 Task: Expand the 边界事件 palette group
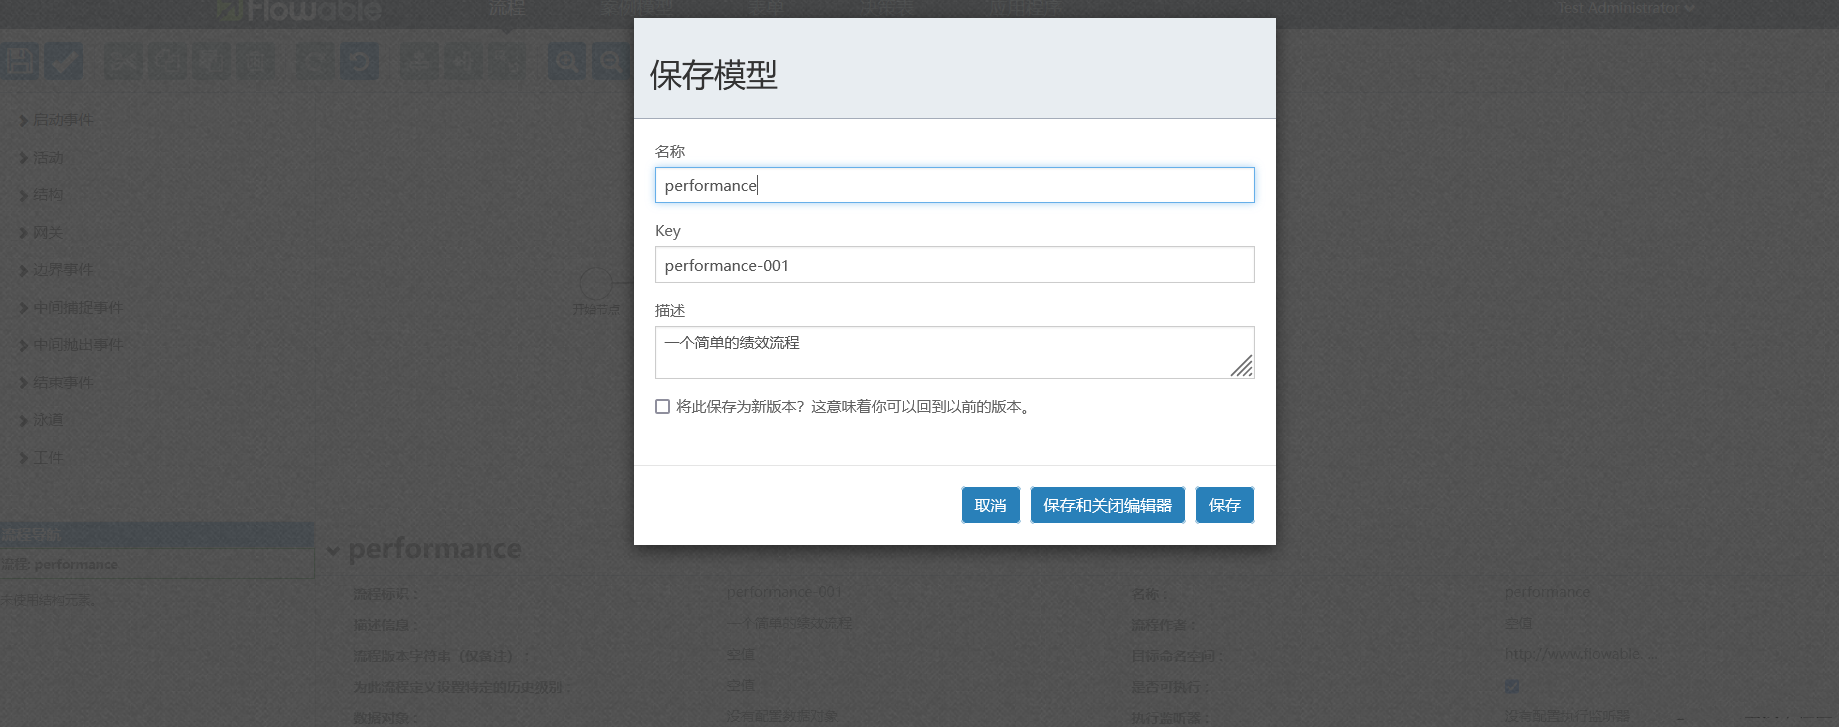(x=56, y=270)
